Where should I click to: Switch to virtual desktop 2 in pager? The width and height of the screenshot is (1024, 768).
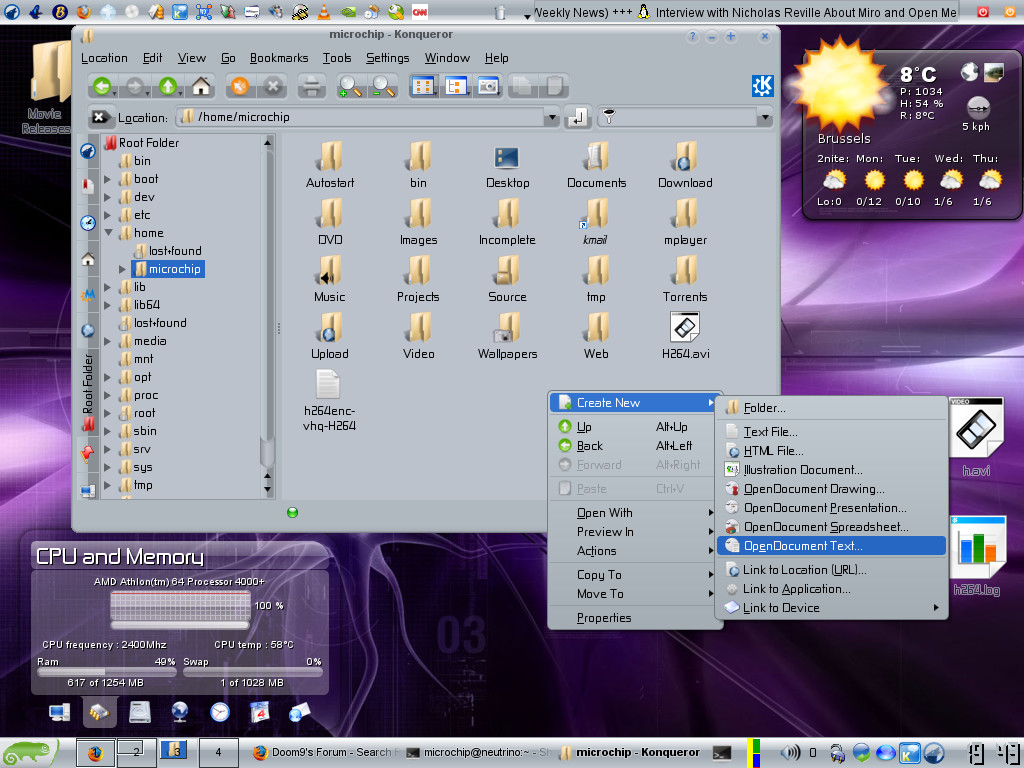136,752
